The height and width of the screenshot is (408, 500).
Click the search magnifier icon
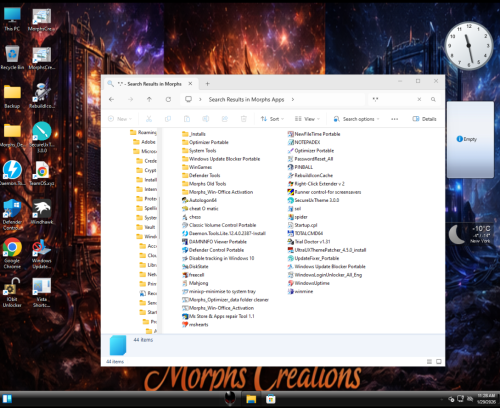(x=433, y=99)
